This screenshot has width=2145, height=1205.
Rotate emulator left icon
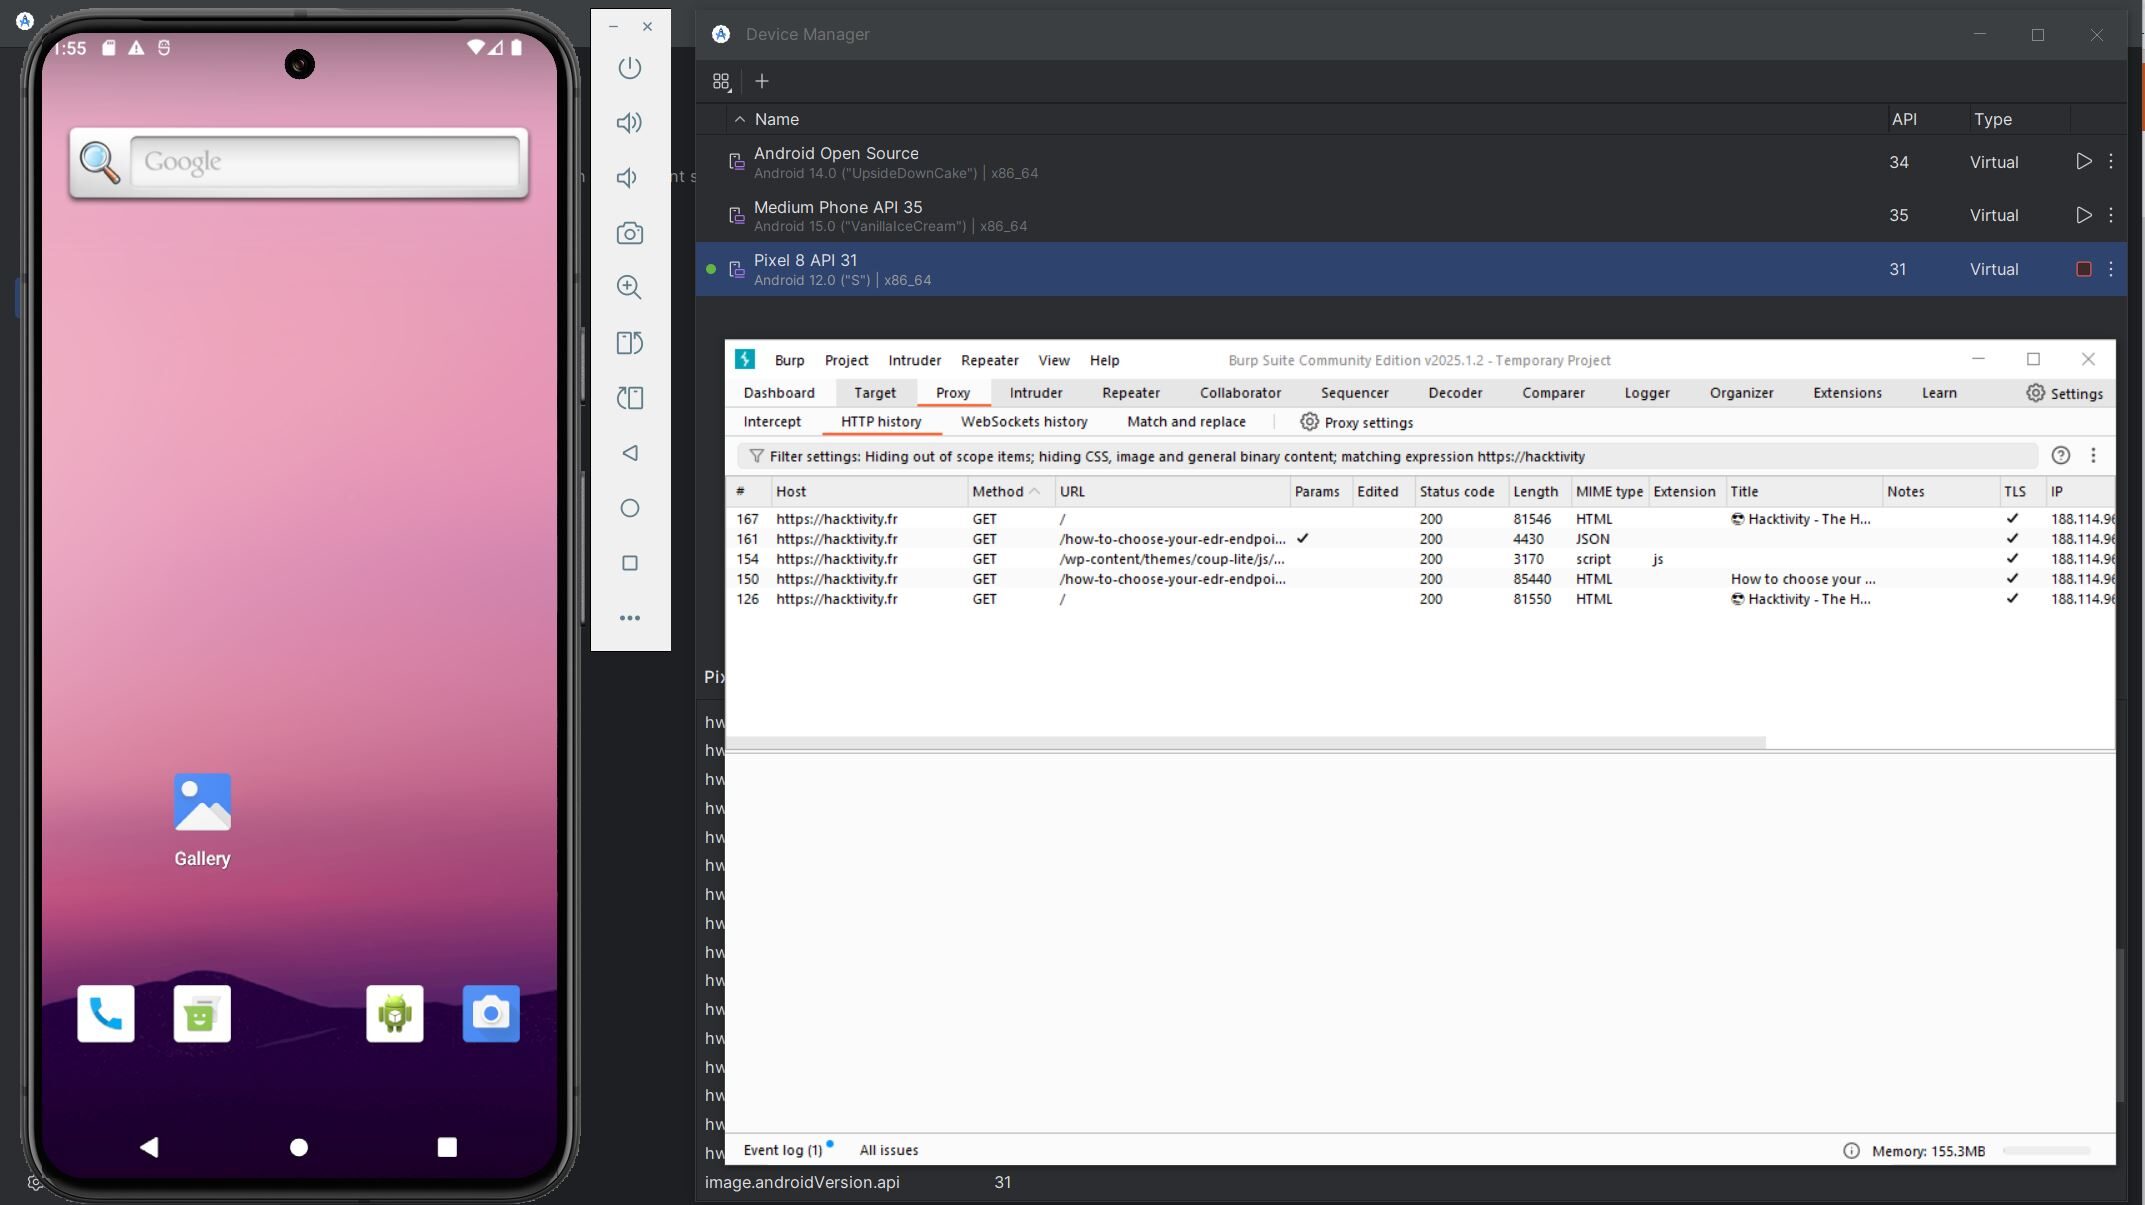(x=629, y=343)
